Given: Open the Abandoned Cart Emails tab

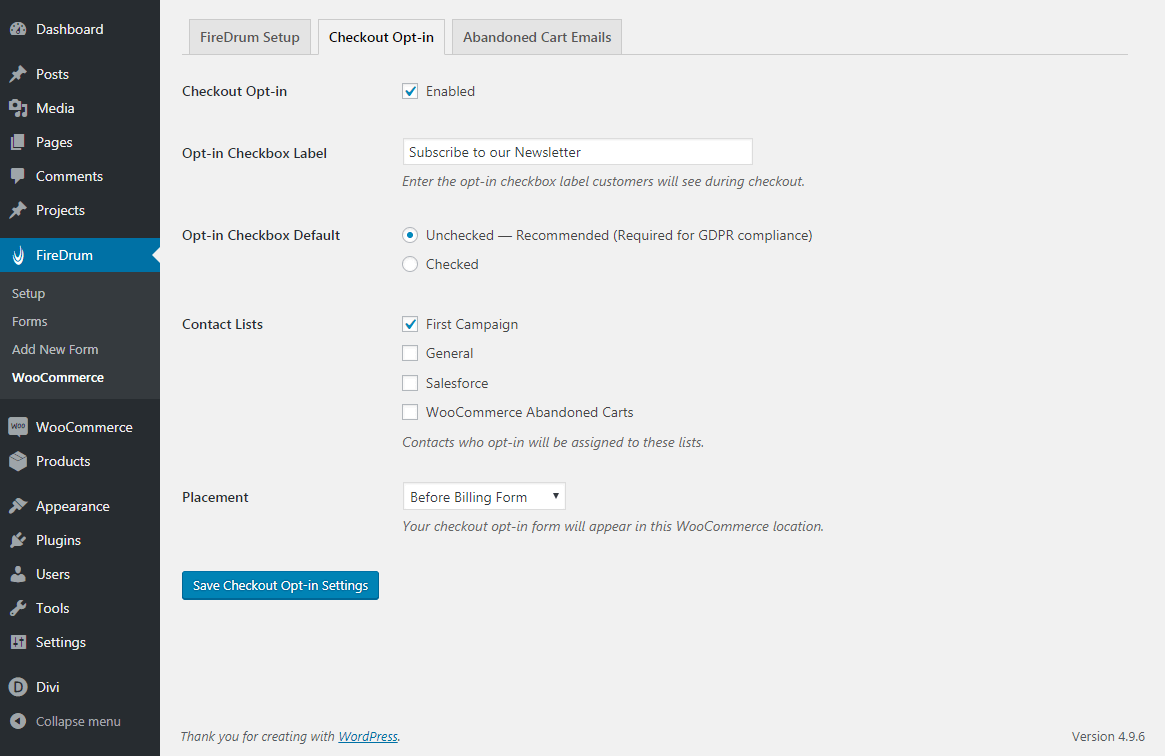Looking at the screenshot, I should click(537, 37).
